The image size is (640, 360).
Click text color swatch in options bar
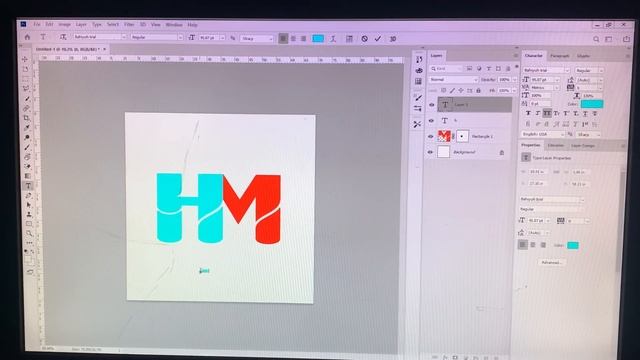pos(318,38)
